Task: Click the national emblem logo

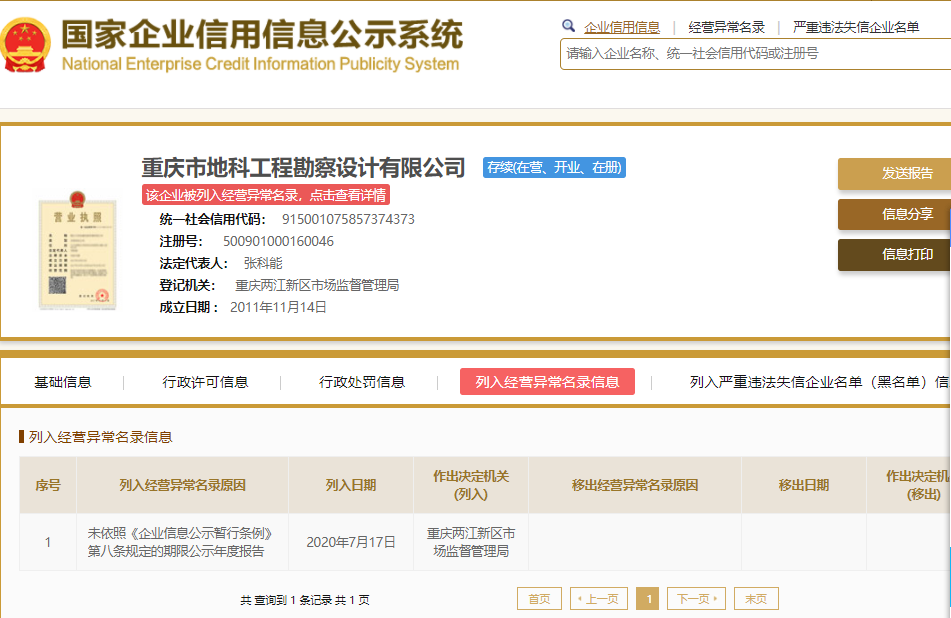Action: click(x=25, y=45)
